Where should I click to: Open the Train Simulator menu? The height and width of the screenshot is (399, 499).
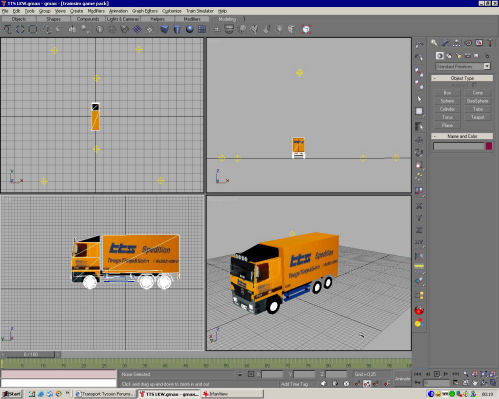click(200, 11)
